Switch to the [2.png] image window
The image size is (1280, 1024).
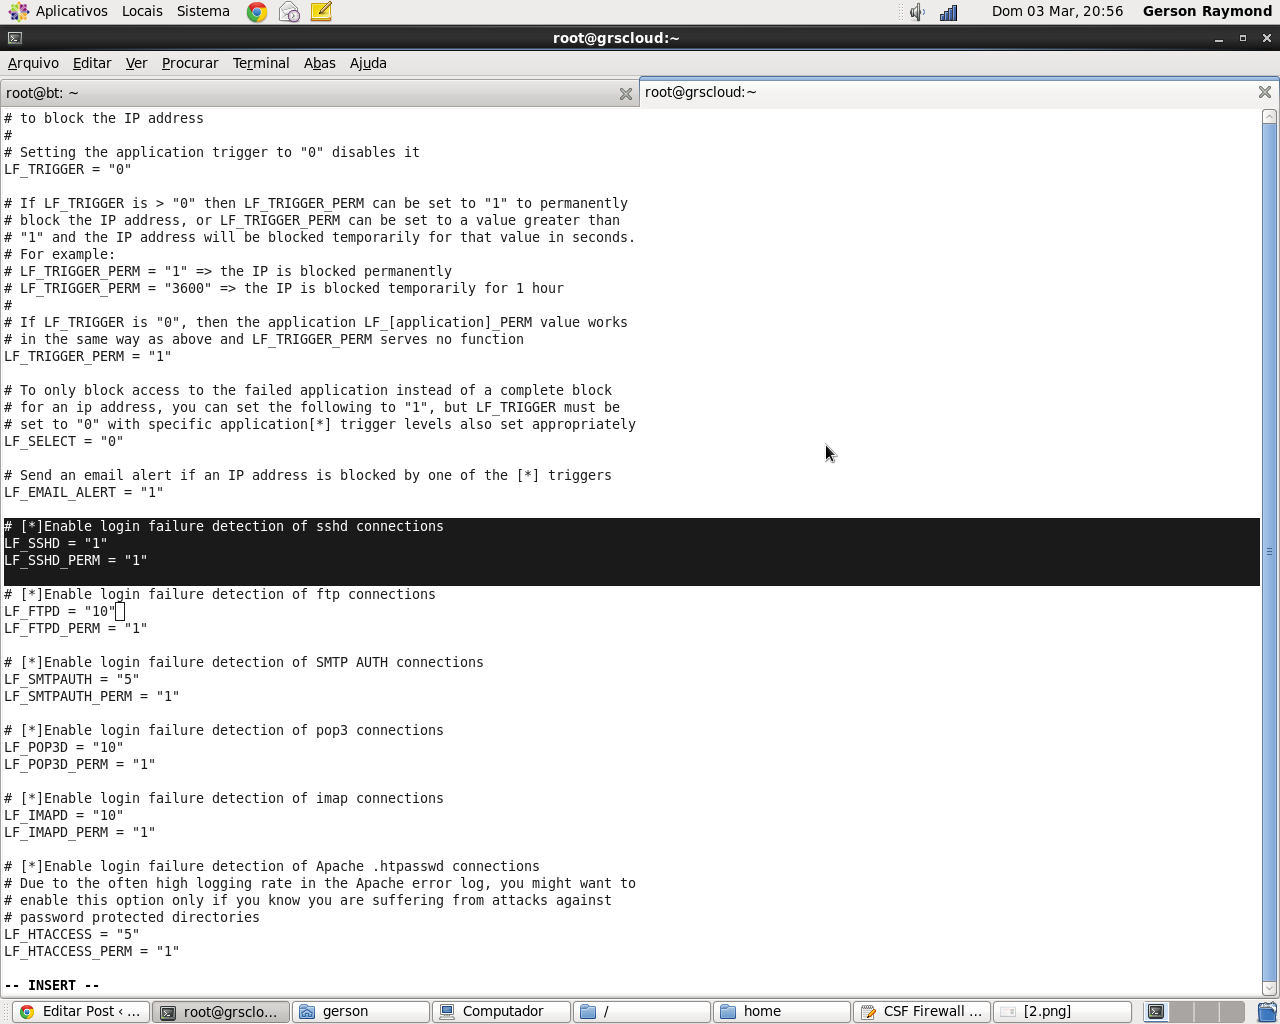point(1062,1012)
